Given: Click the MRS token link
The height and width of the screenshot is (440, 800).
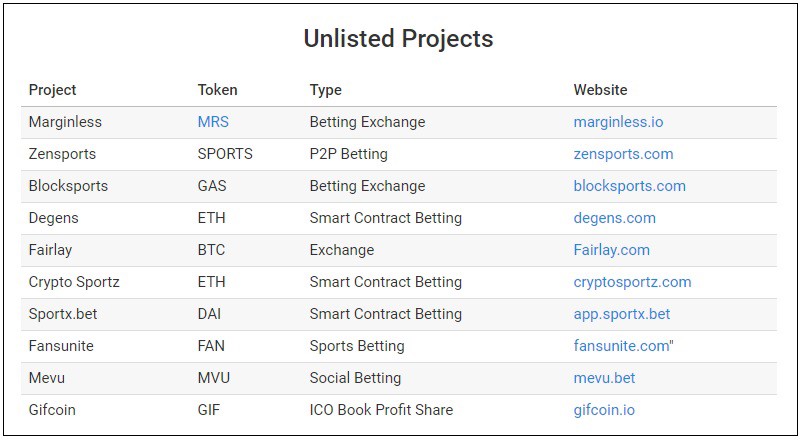Looking at the screenshot, I should point(213,122).
